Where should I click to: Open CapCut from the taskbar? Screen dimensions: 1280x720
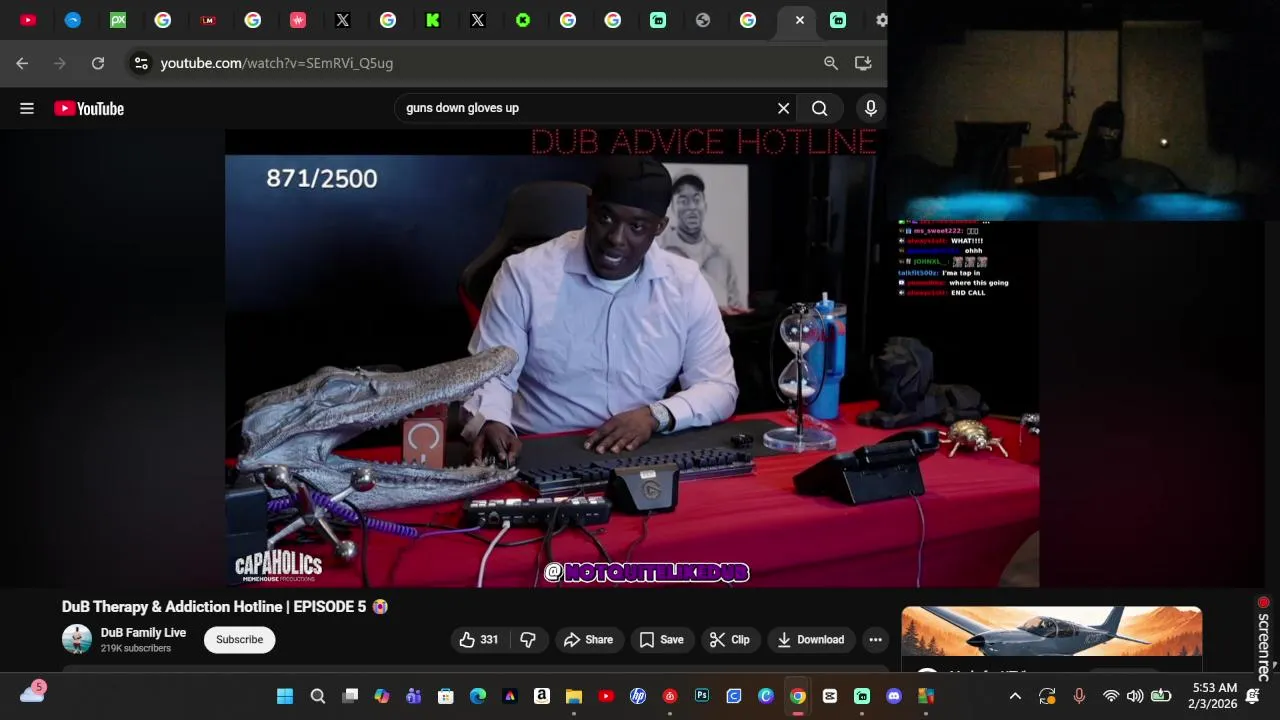pyautogui.click(x=830, y=696)
